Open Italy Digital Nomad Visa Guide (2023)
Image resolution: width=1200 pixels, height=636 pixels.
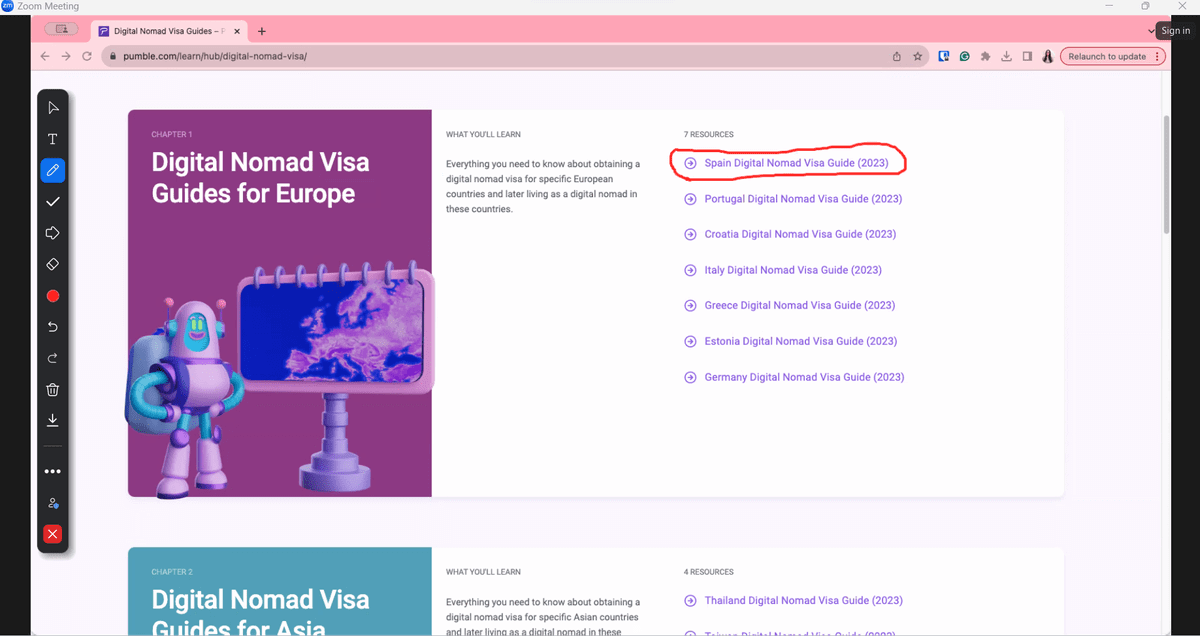pos(793,270)
